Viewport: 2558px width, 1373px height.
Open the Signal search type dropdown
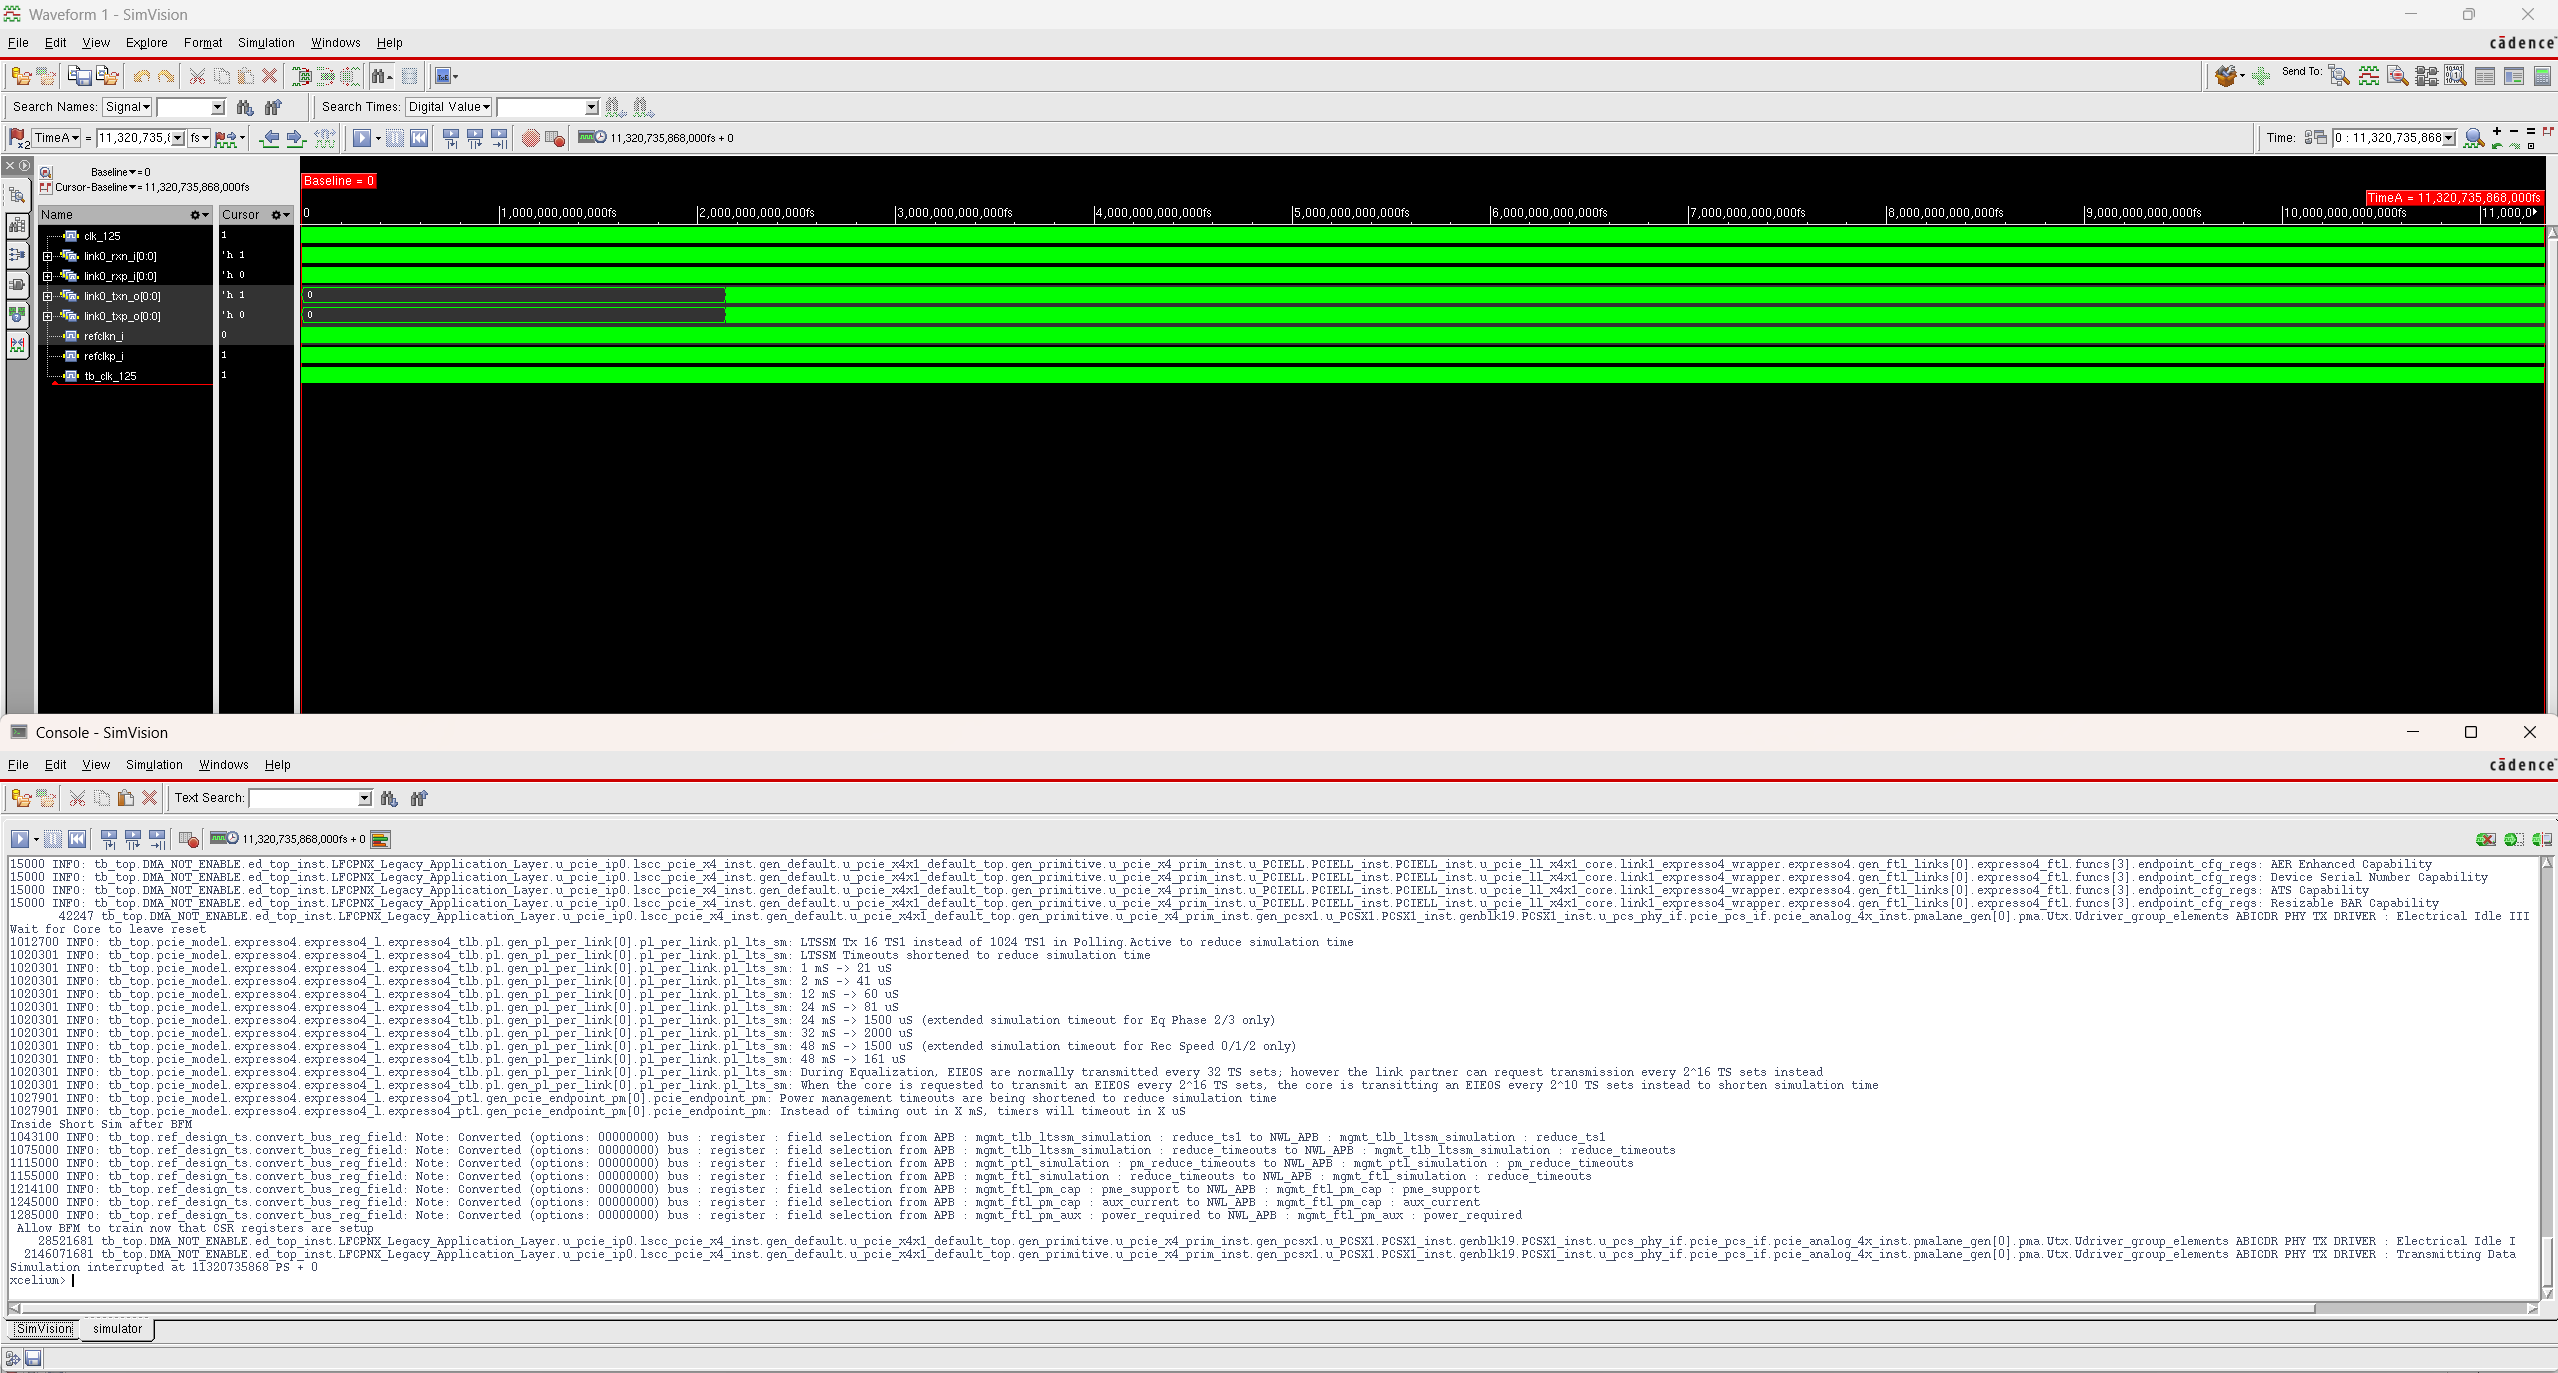[127, 107]
